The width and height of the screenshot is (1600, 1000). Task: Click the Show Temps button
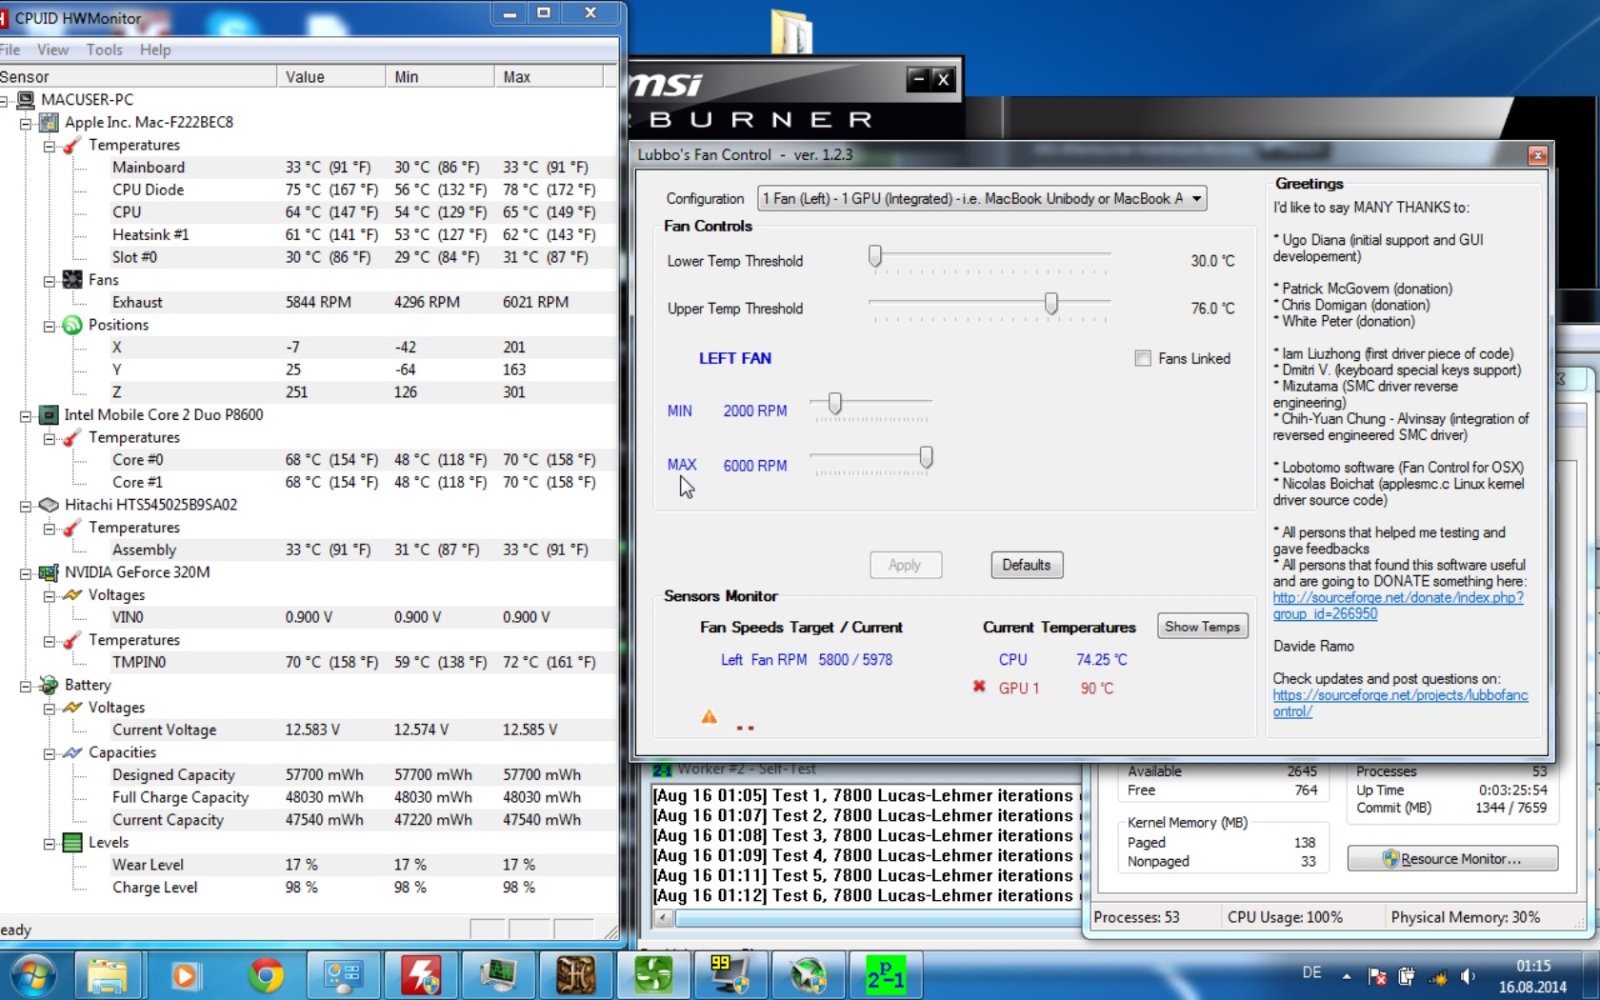1202,627
